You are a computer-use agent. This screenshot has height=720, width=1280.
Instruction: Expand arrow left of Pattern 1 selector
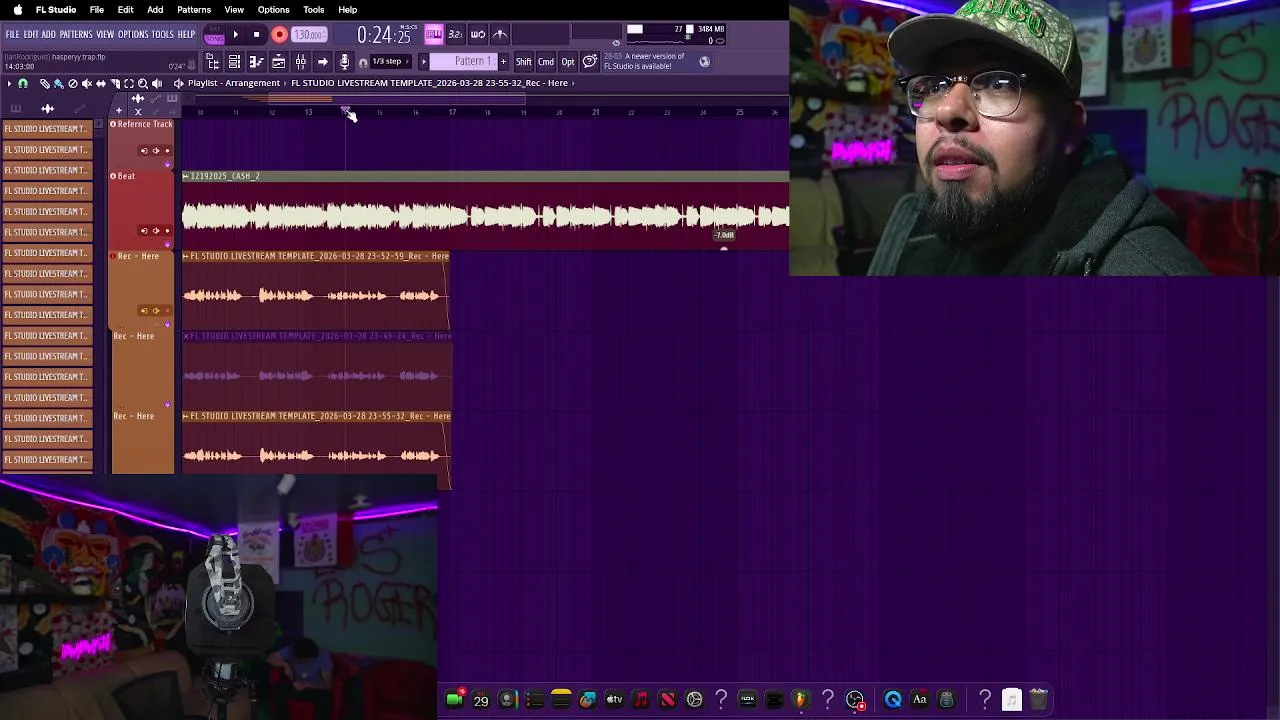[423, 61]
